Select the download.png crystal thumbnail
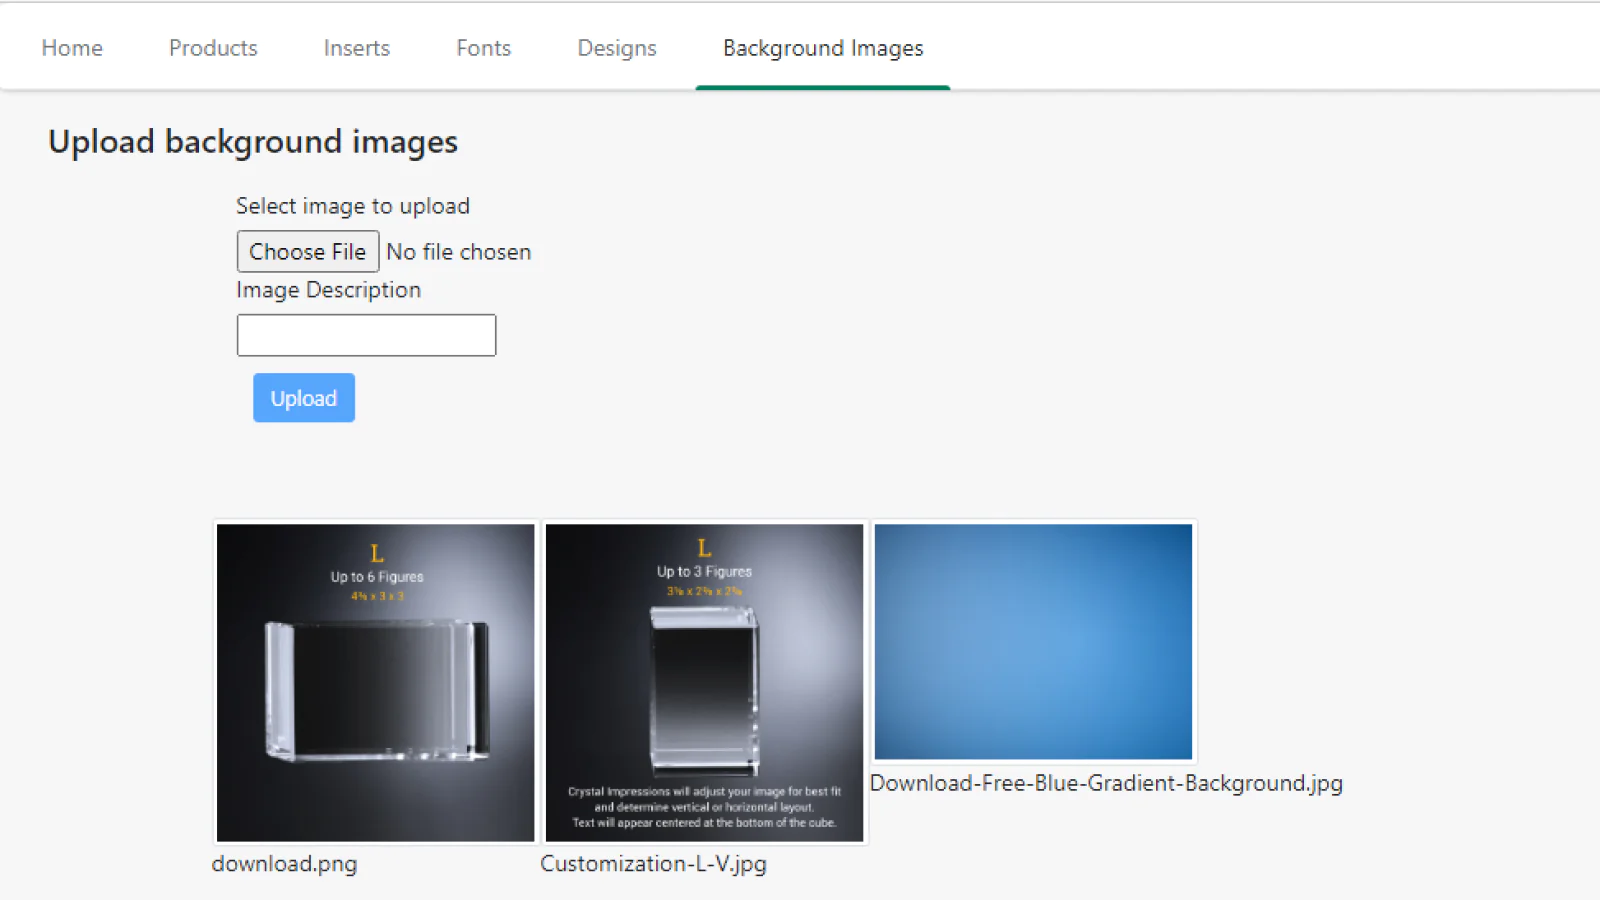 click(x=375, y=683)
